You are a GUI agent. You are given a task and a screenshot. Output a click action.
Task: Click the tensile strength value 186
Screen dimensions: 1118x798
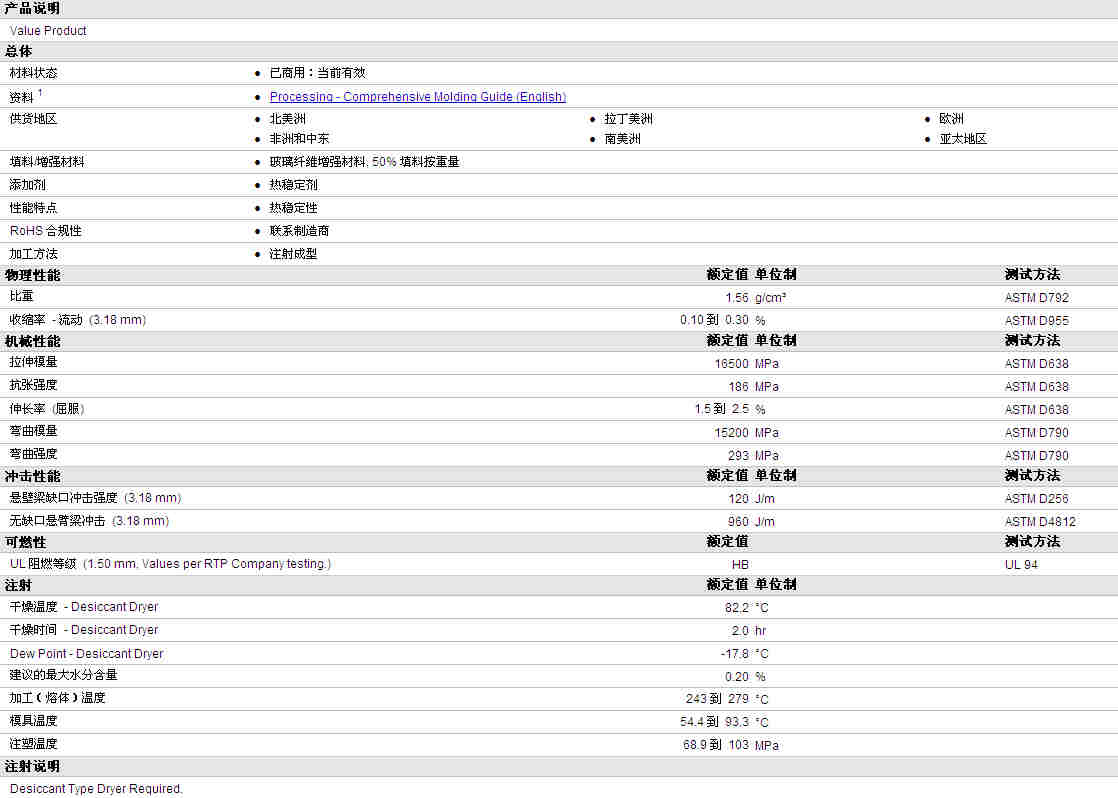pyautogui.click(x=739, y=387)
